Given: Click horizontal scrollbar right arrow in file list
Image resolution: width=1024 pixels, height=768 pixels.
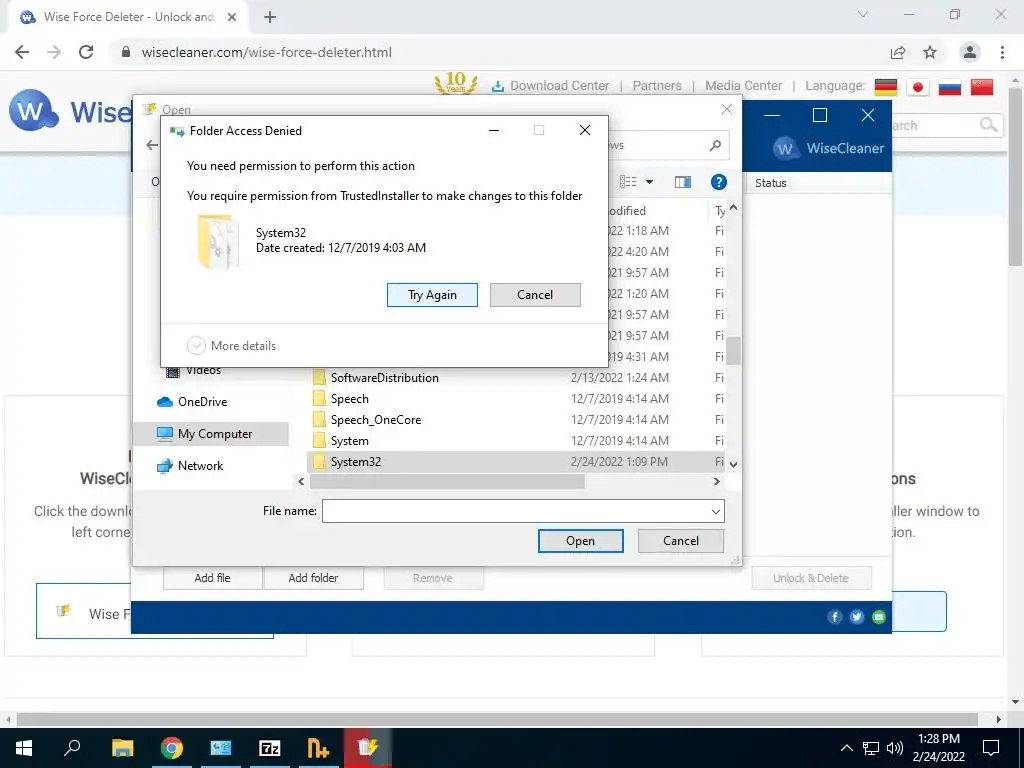Looking at the screenshot, I should click(716, 481).
